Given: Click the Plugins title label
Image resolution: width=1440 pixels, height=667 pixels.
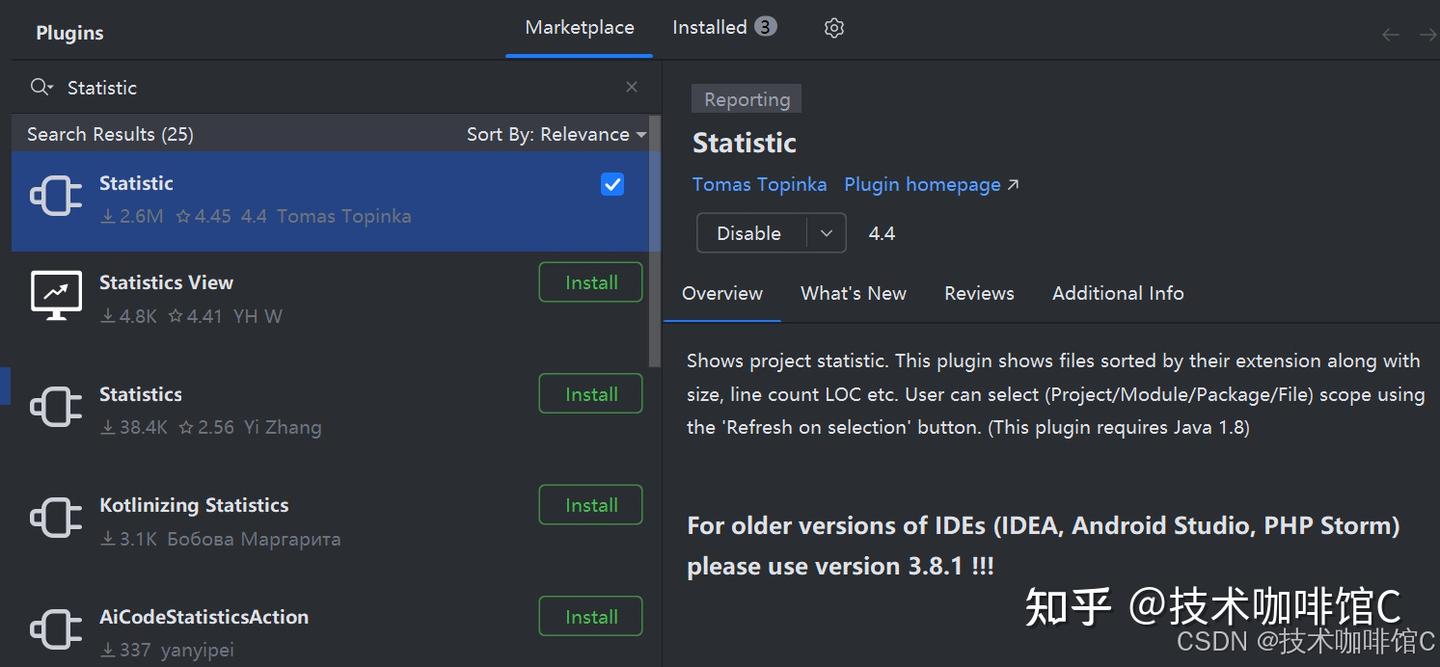Looking at the screenshot, I should point(70,33).
